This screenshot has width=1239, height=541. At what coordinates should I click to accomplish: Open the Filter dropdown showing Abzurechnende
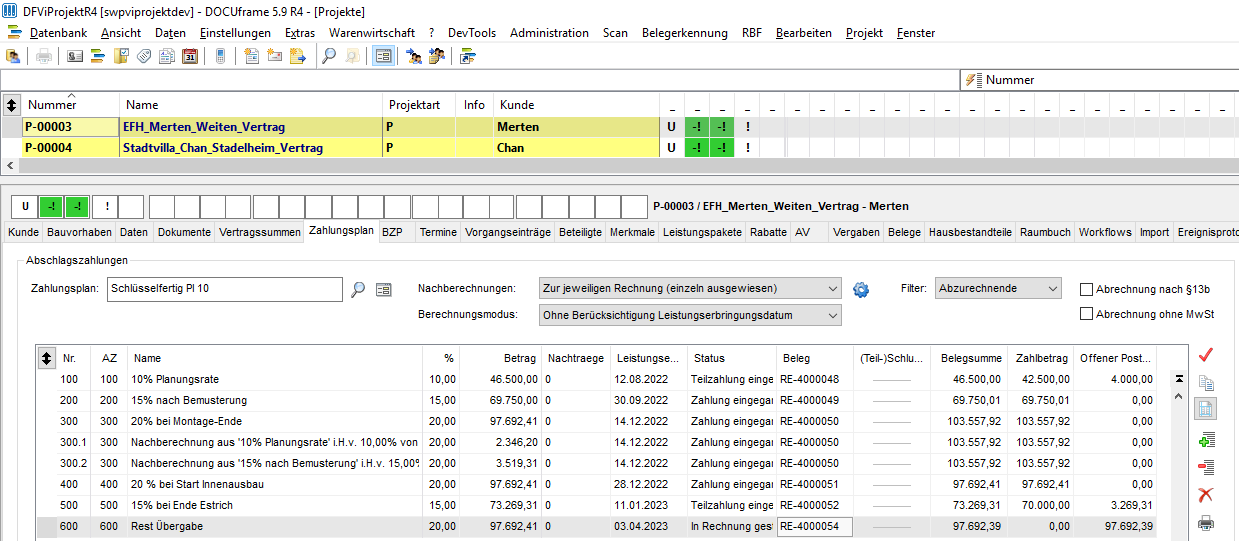(x=997, y=288)
